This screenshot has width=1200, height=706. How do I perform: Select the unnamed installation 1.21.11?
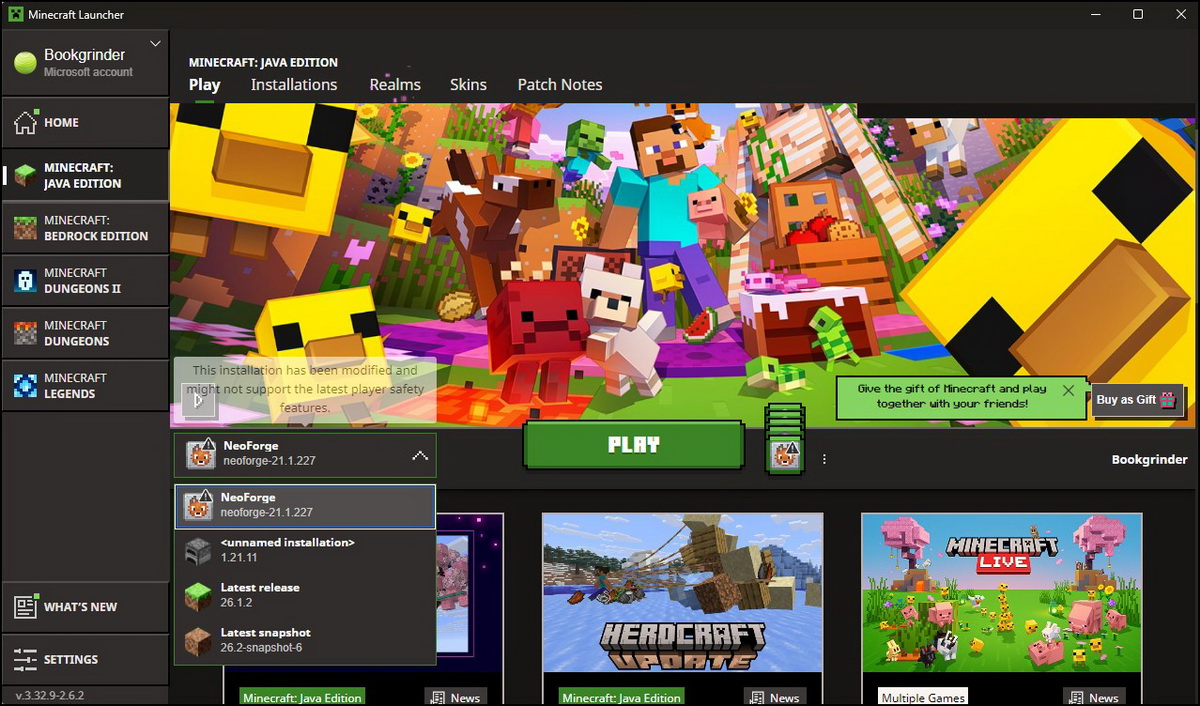305,550
